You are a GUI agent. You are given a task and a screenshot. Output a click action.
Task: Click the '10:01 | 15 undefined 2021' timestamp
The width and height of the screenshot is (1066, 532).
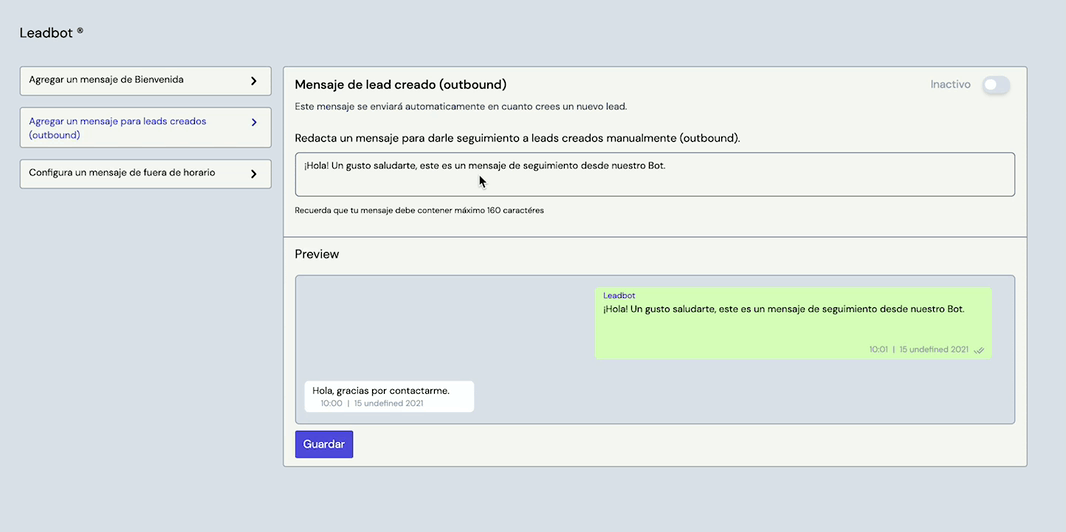[x=918, y=350]
